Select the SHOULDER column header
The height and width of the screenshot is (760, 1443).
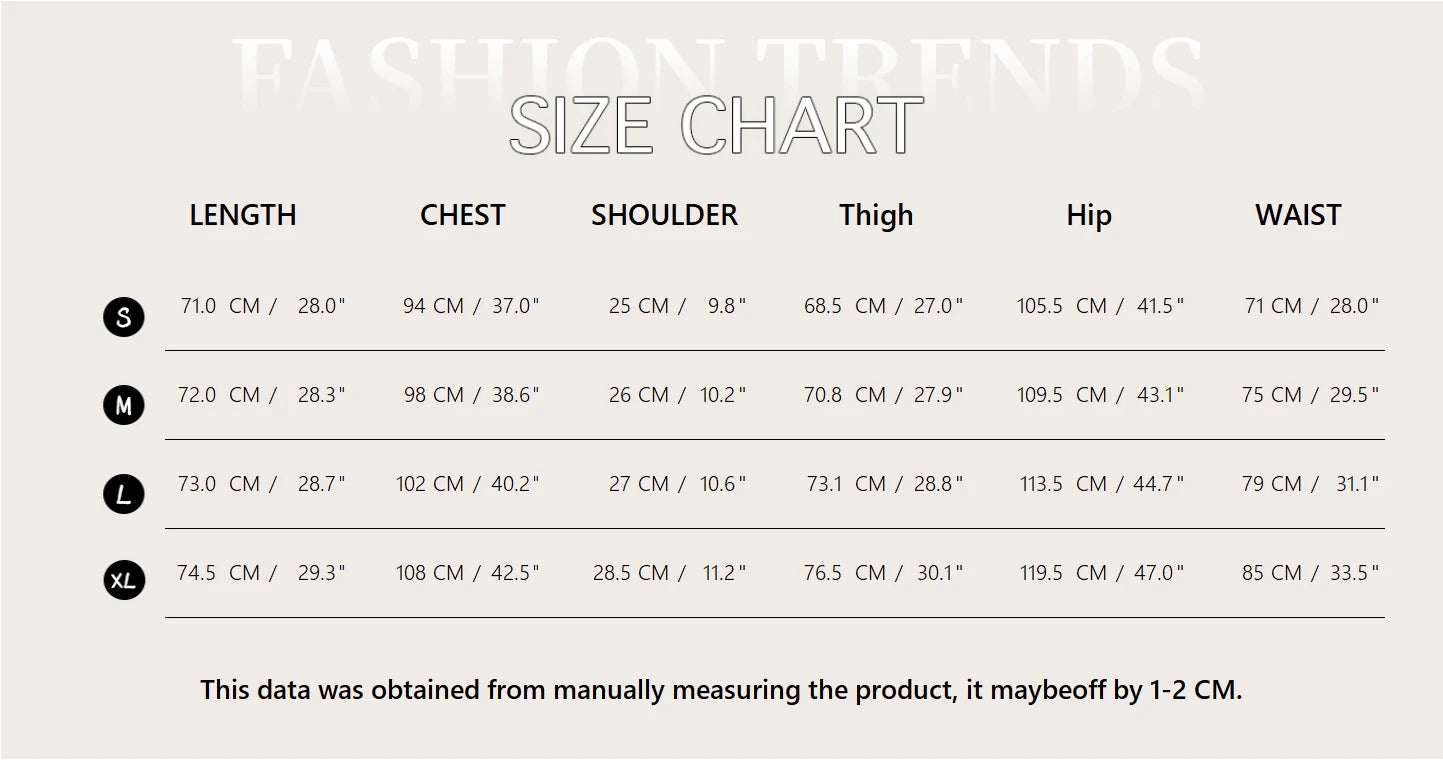point(664,215)
